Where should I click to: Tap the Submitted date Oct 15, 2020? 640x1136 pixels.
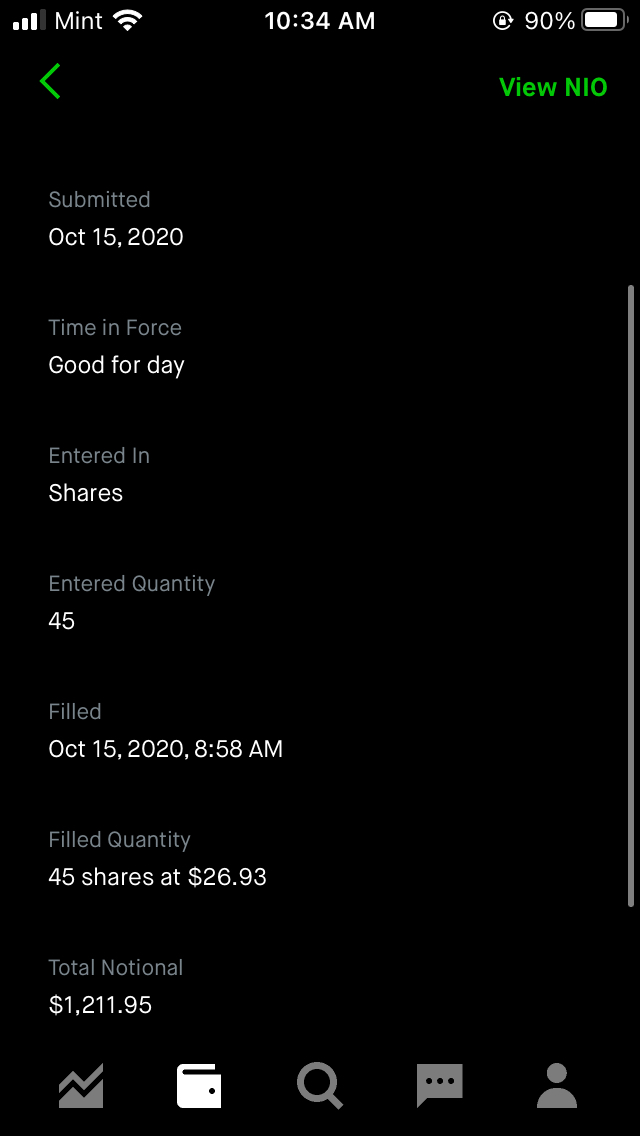[116, 237]
